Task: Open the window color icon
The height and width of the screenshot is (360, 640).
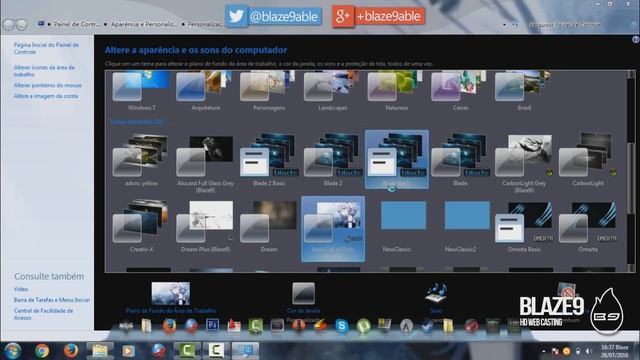Action: tap(303, 293)
